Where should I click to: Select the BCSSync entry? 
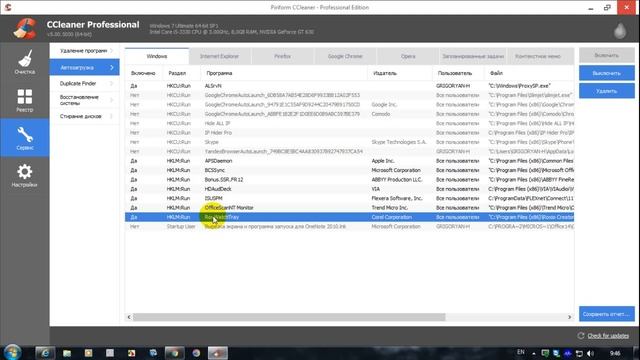coord(349,170)
